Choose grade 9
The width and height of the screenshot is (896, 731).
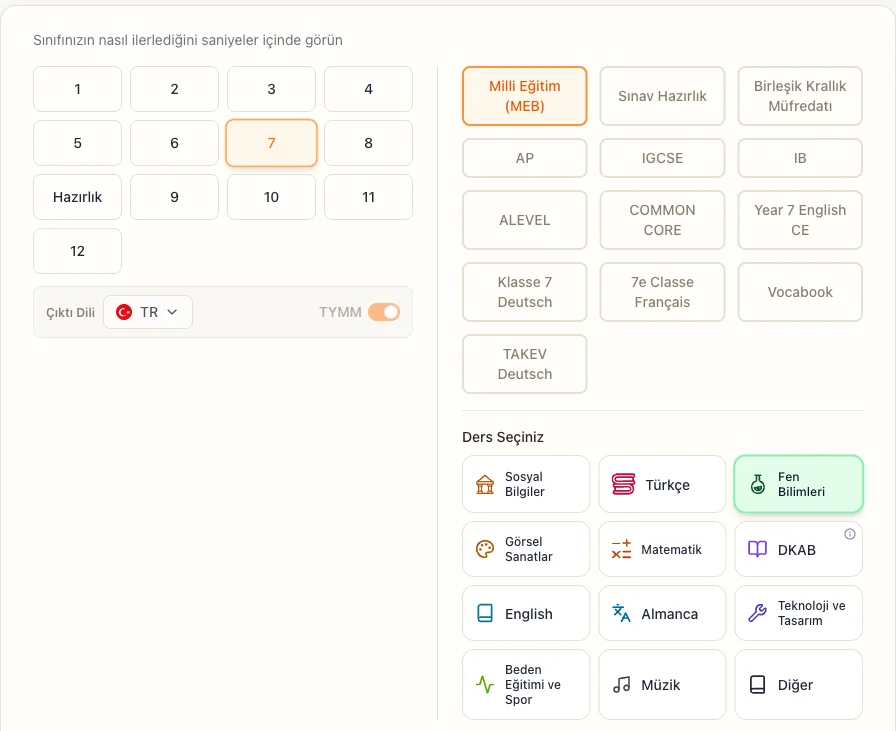[174, 197]
